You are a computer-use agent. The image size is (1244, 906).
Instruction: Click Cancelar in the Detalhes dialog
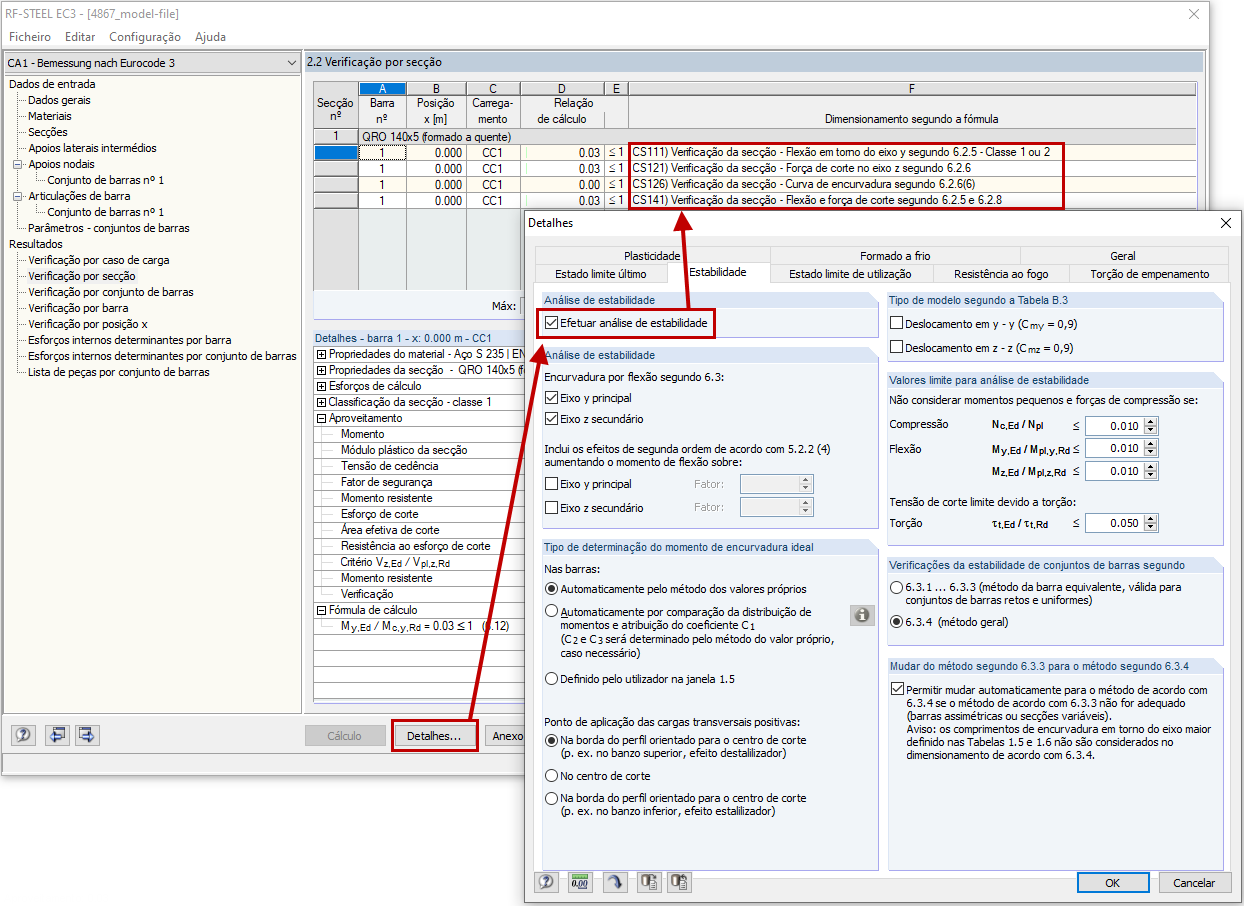1194,883
